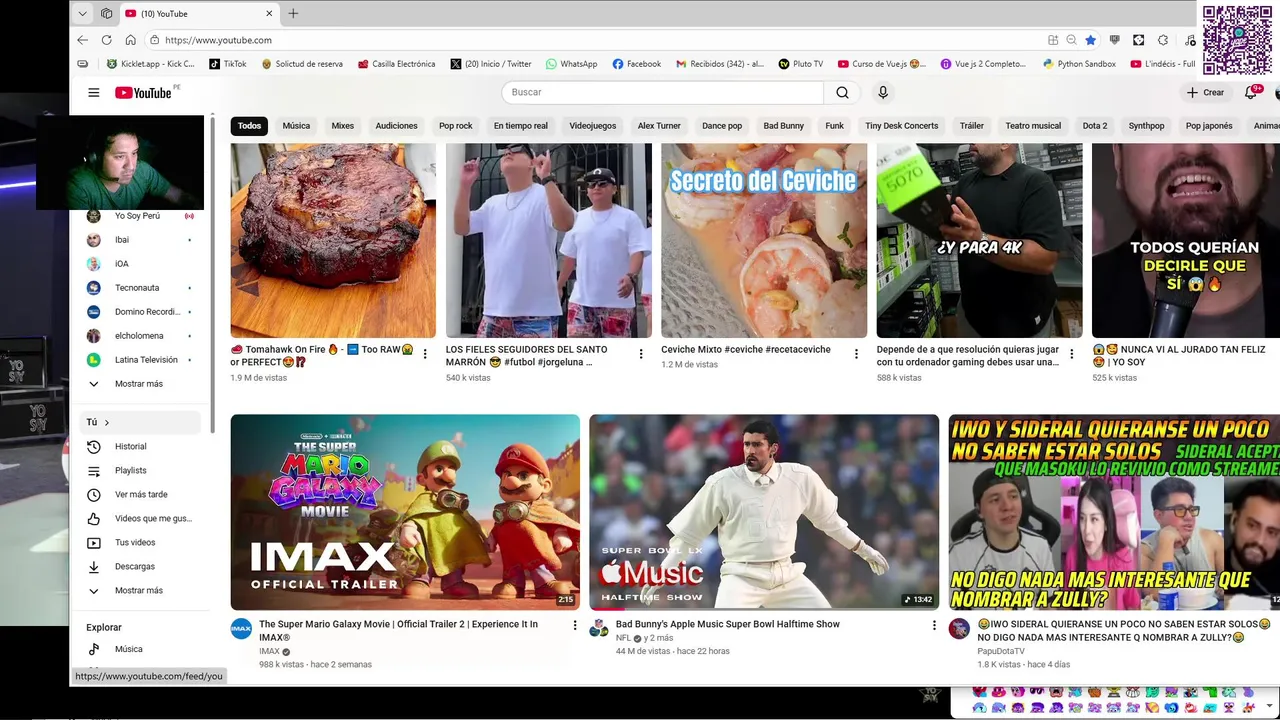Open the Facebook bookmark

pos(636,64)
